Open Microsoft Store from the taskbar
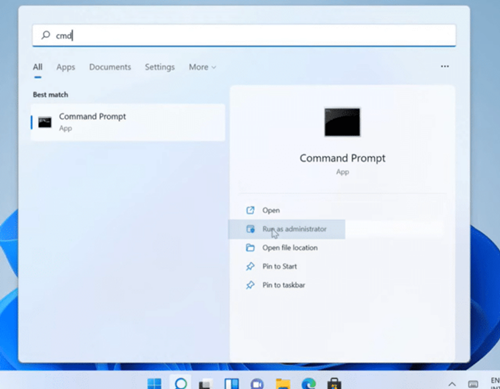The height and width of the screenshot is (389, 500). [334, 384]
